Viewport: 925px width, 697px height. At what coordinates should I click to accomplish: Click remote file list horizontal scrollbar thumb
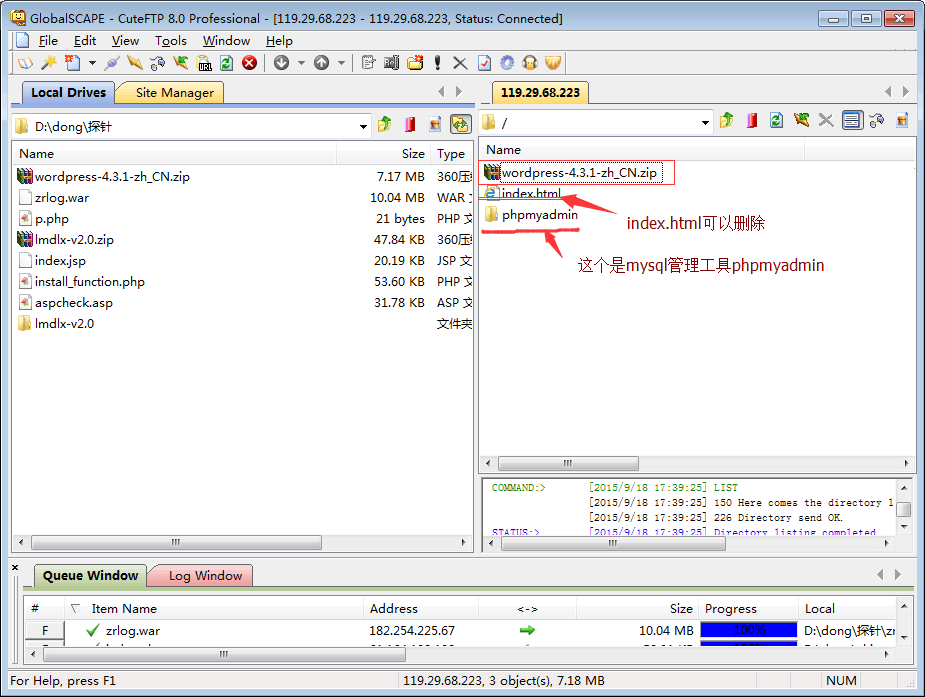568,463
